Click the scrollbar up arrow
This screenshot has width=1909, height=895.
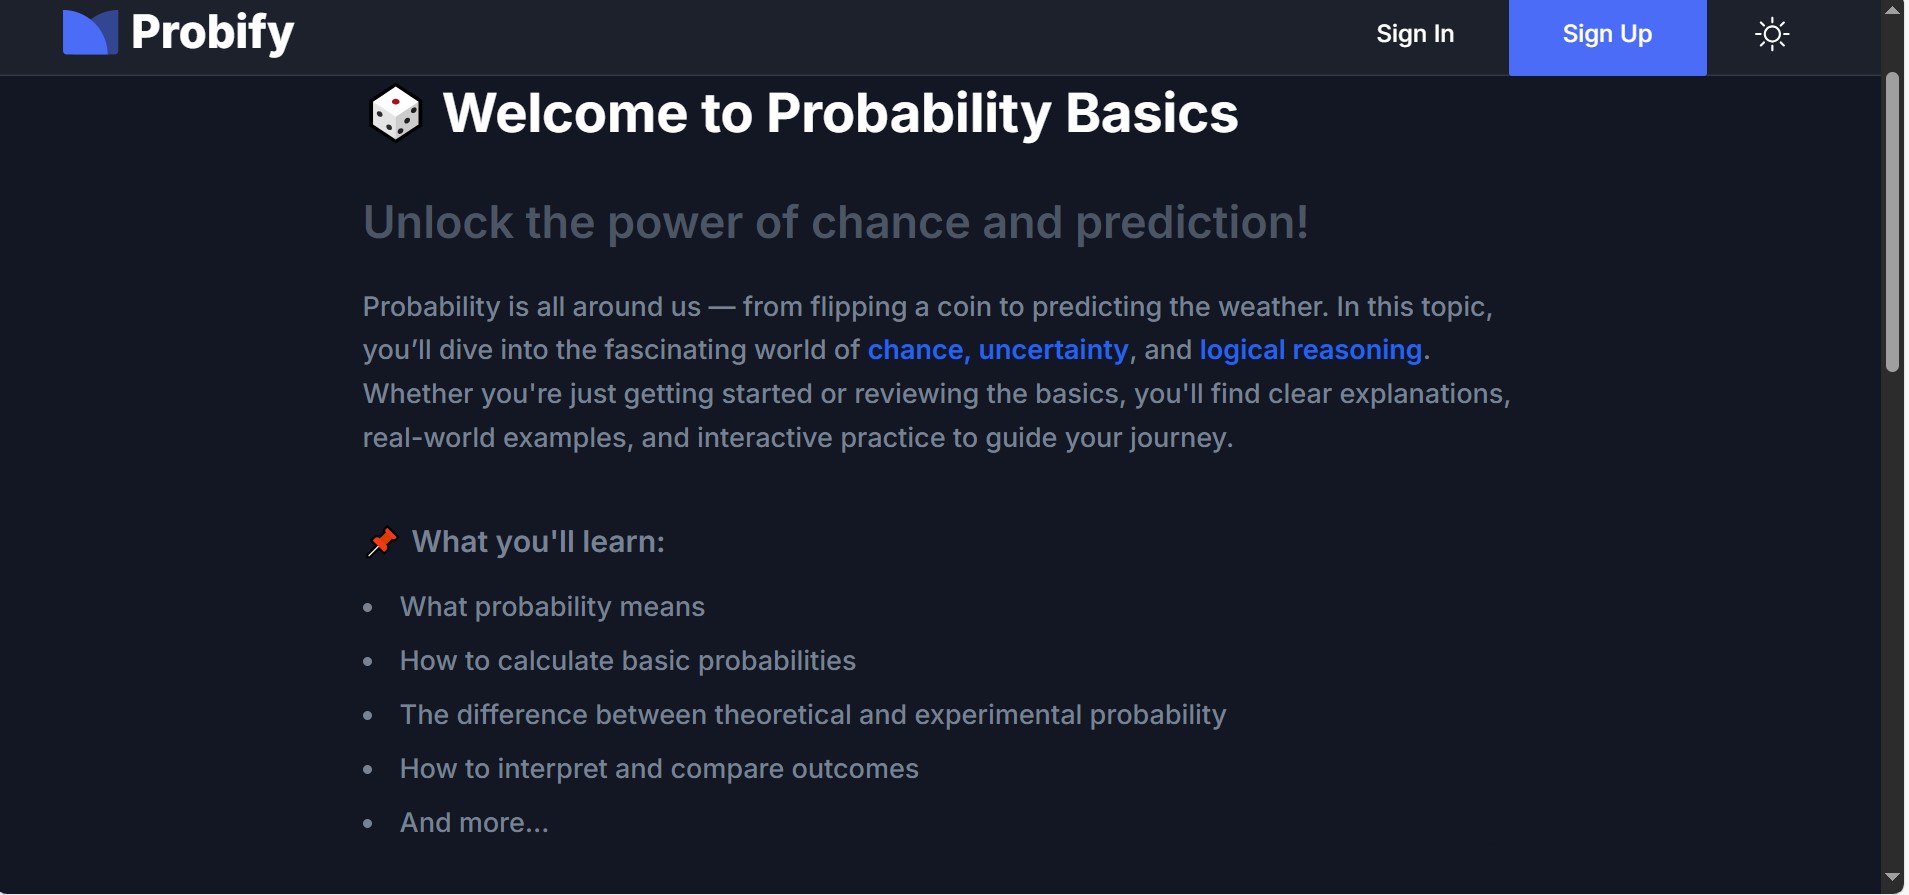1893,10
